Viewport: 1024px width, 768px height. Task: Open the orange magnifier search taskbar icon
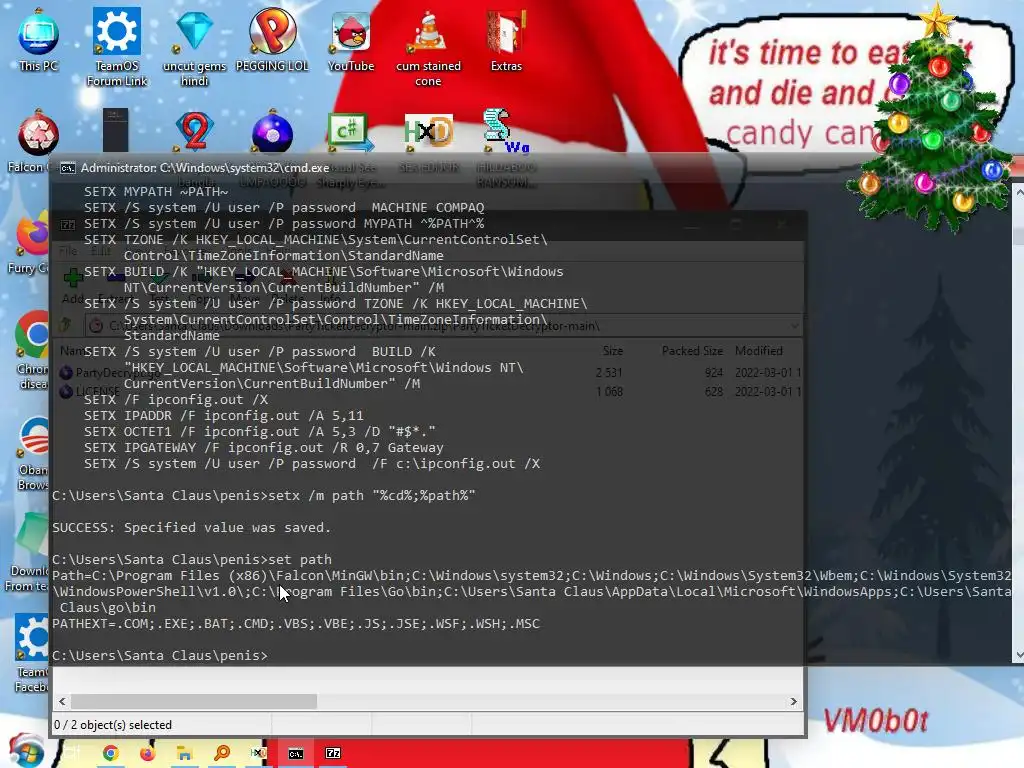(x=222, y=753)
